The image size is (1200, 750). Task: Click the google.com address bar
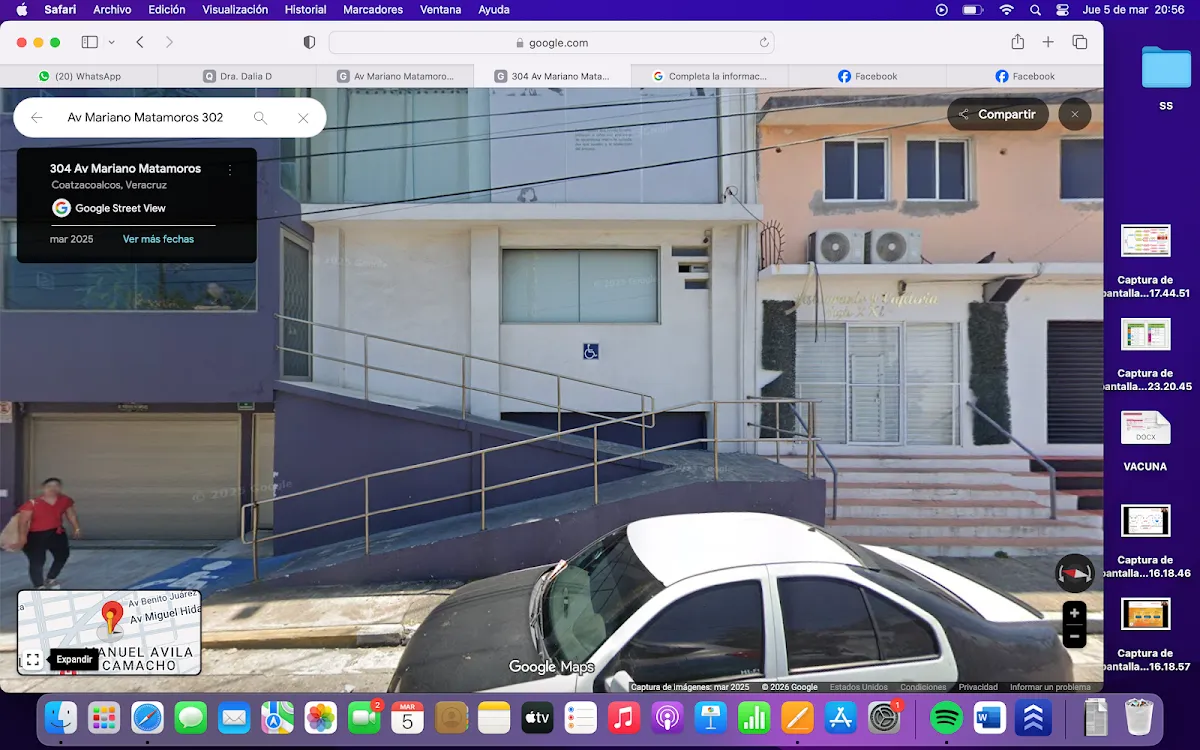[x=551, y=43]
